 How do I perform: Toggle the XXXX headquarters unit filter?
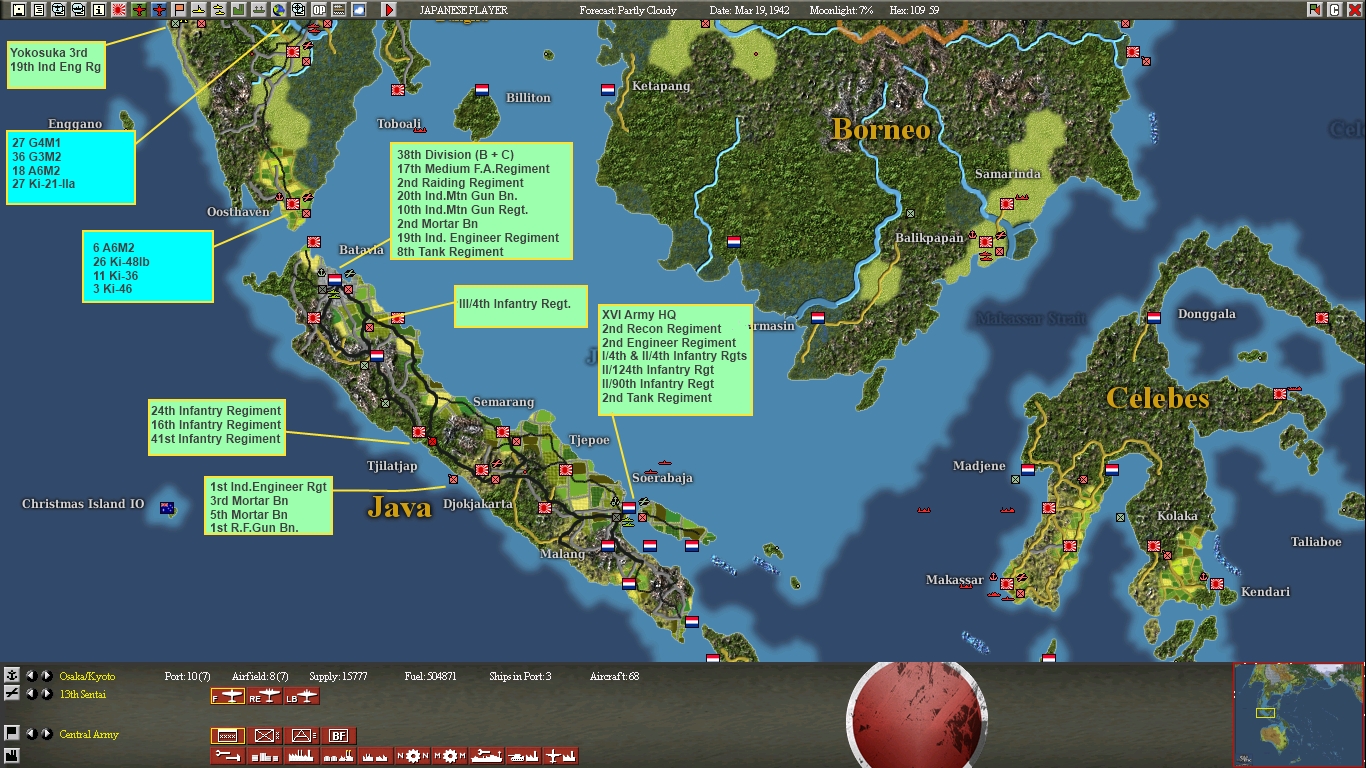point(228,736)
